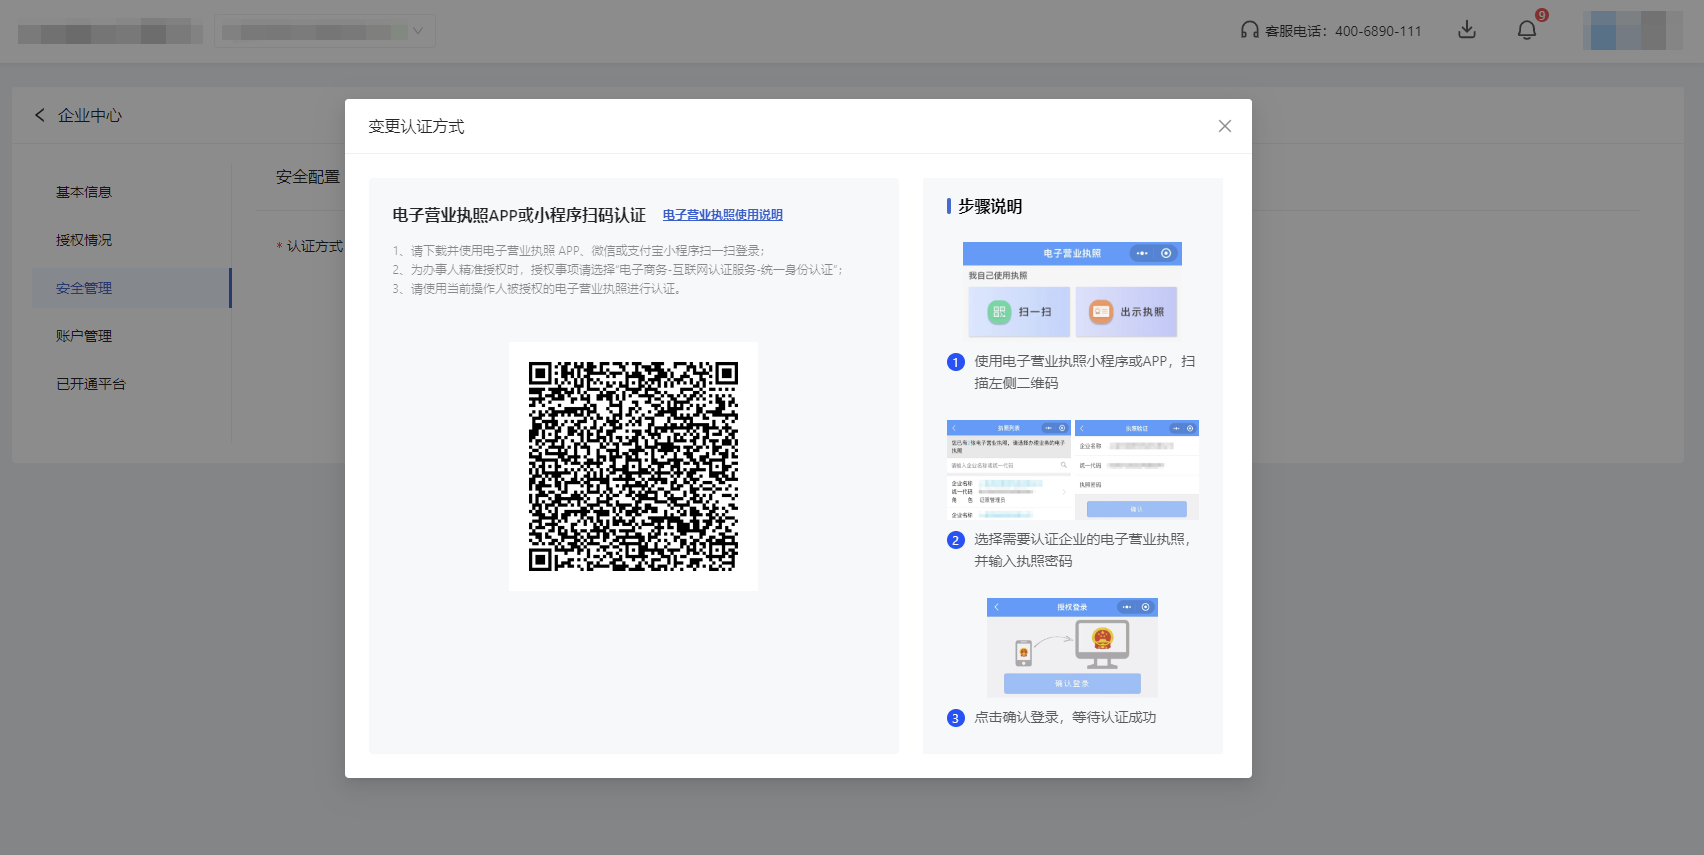Select 授权情况 in the sidebar

(x=84, y=240)
